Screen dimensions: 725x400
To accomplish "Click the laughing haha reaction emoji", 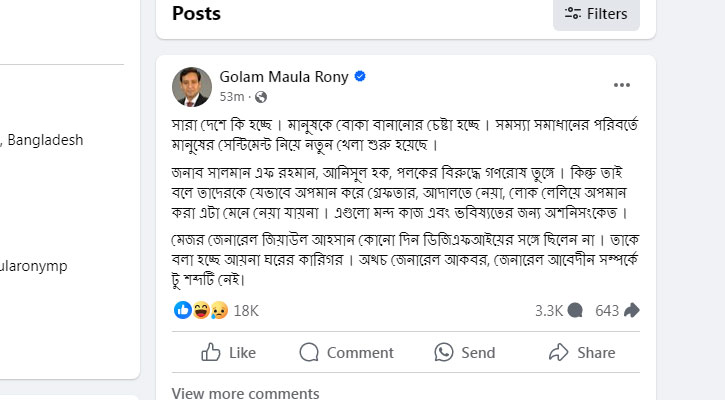I will [x=200, y=311].
